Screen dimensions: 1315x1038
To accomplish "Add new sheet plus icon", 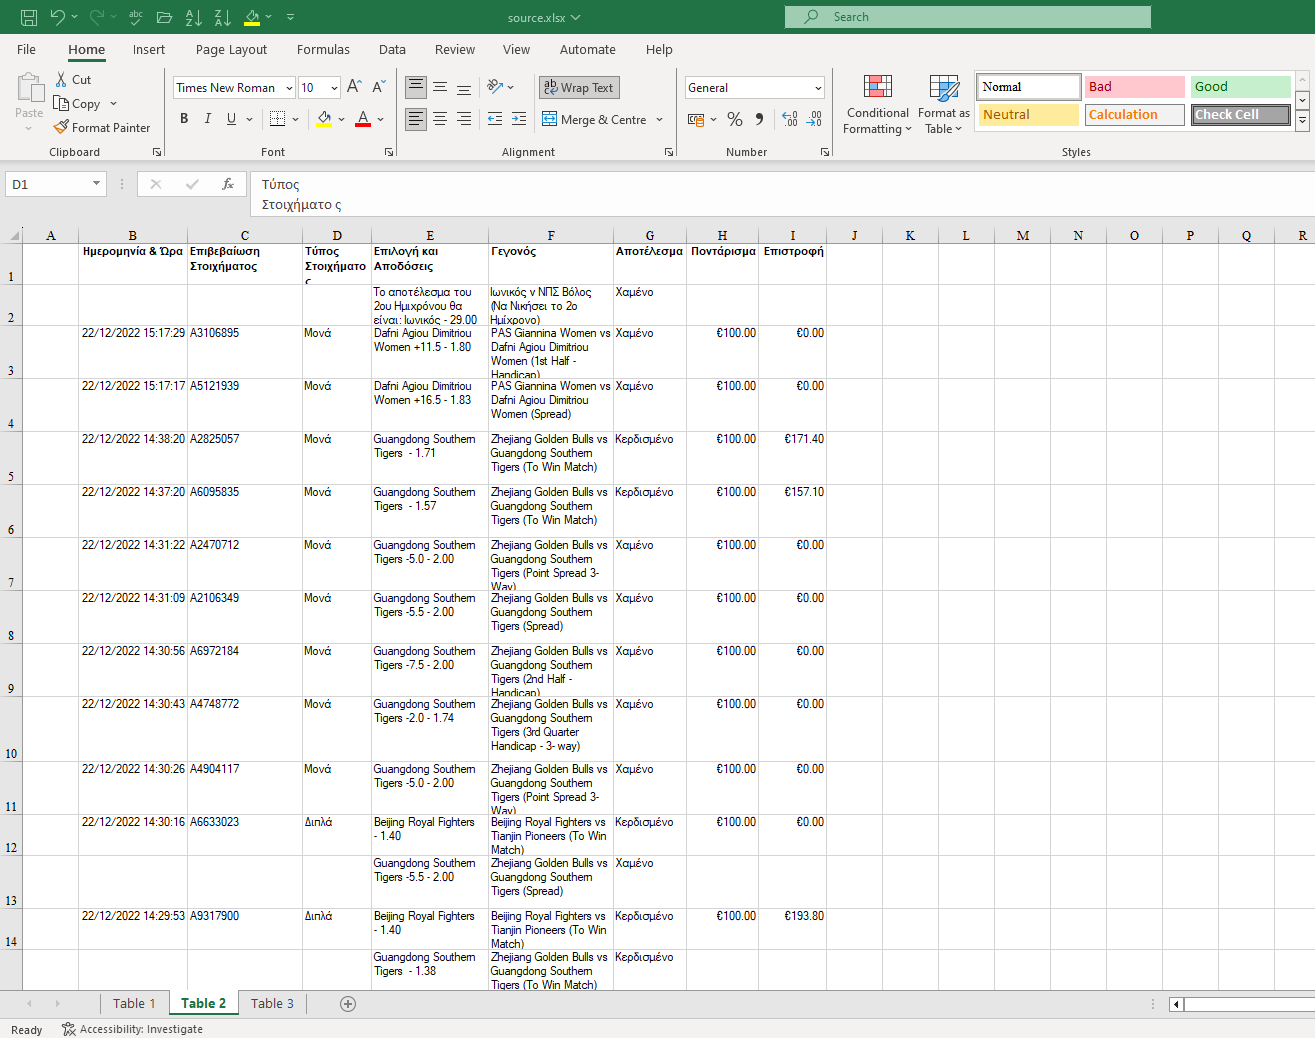I will [x=348, y=1004].
